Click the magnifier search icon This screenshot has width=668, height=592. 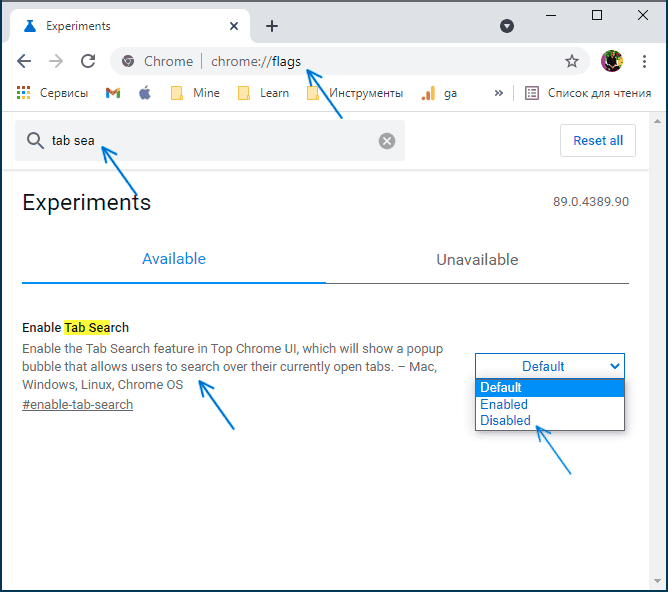click(35, 140)
